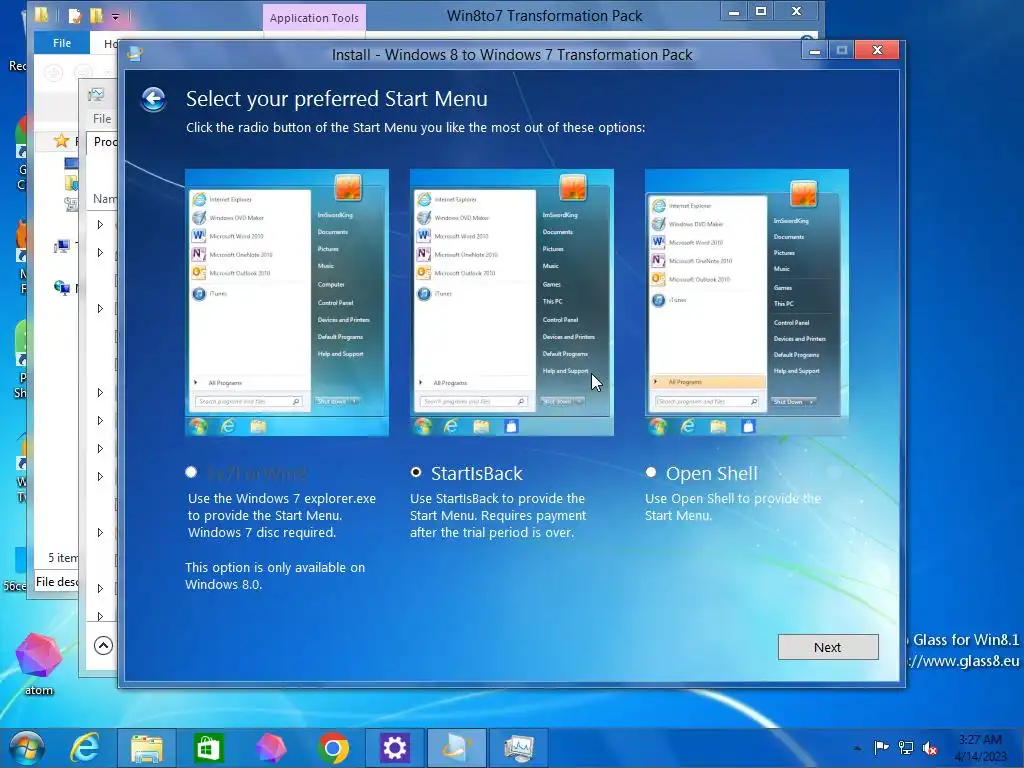Image resolution: width=1024 pixels, height=768 pixels.
Task: Launch Google Chrome from taskbar
Action: click(x=333, y=748)
